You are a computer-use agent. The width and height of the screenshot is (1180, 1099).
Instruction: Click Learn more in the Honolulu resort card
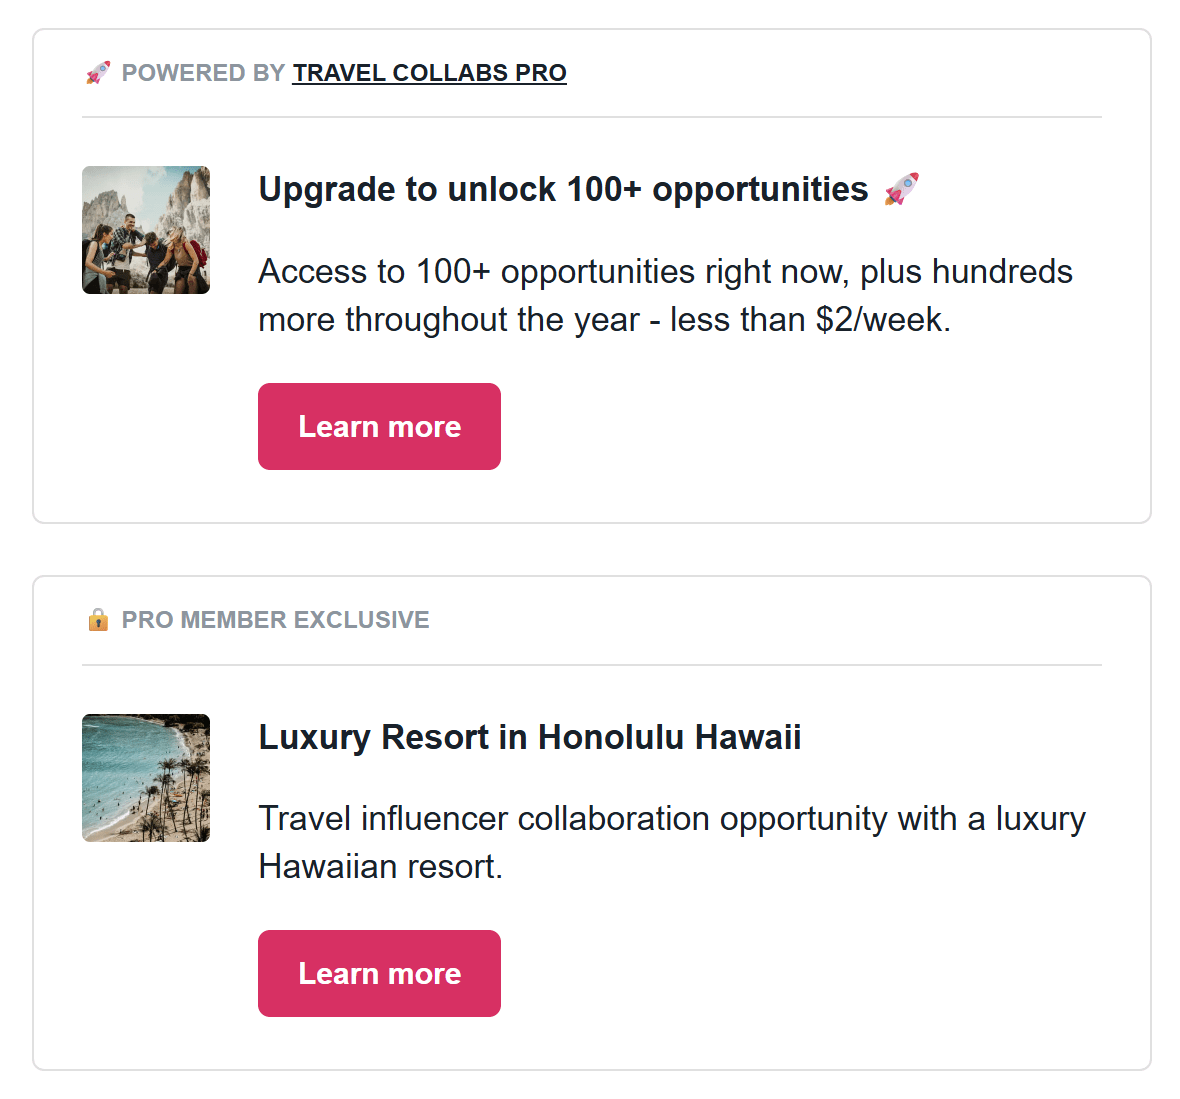tap(379, 973)
